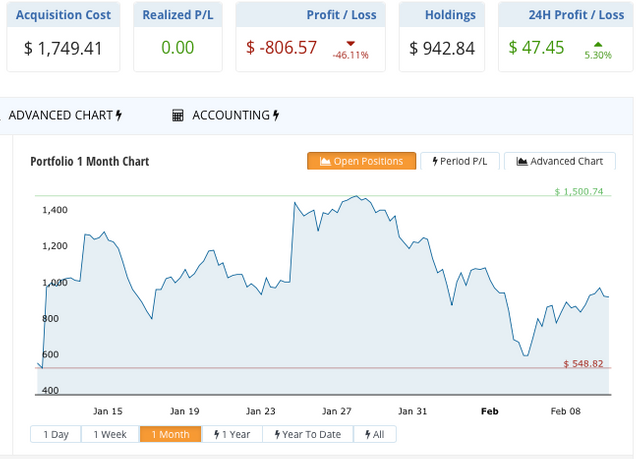Click the area chart icon in Advanced Chart button

point(521,161)
